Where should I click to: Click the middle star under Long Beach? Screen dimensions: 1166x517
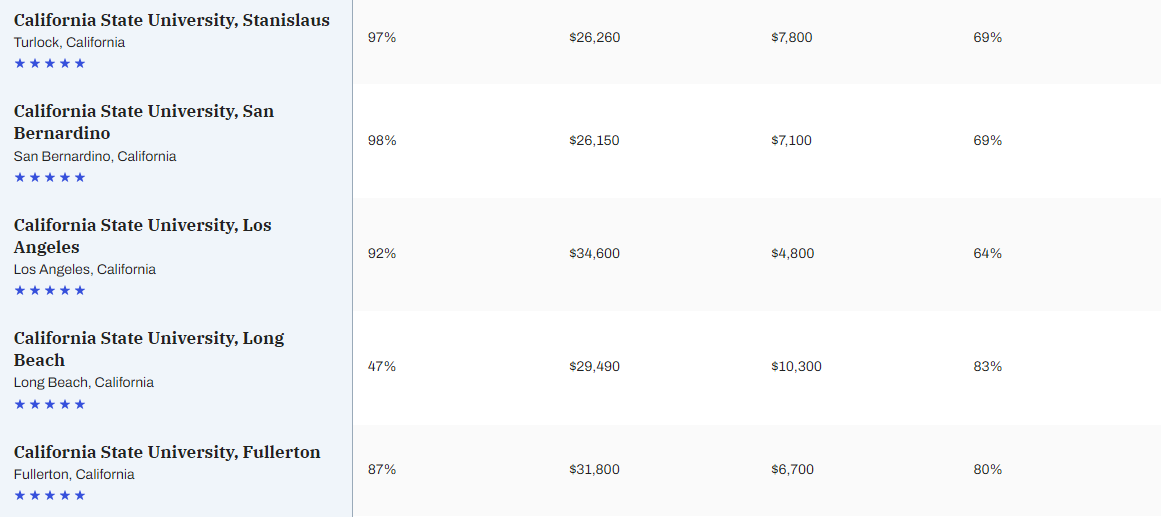(x=50, y=404)
